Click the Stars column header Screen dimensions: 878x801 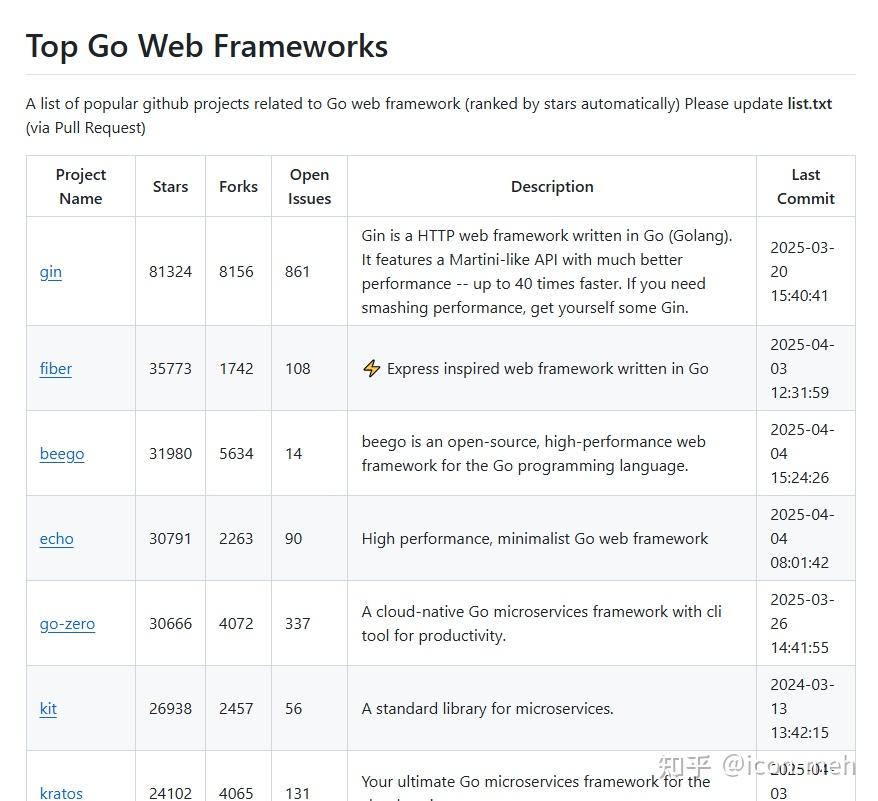coord(170,187)
